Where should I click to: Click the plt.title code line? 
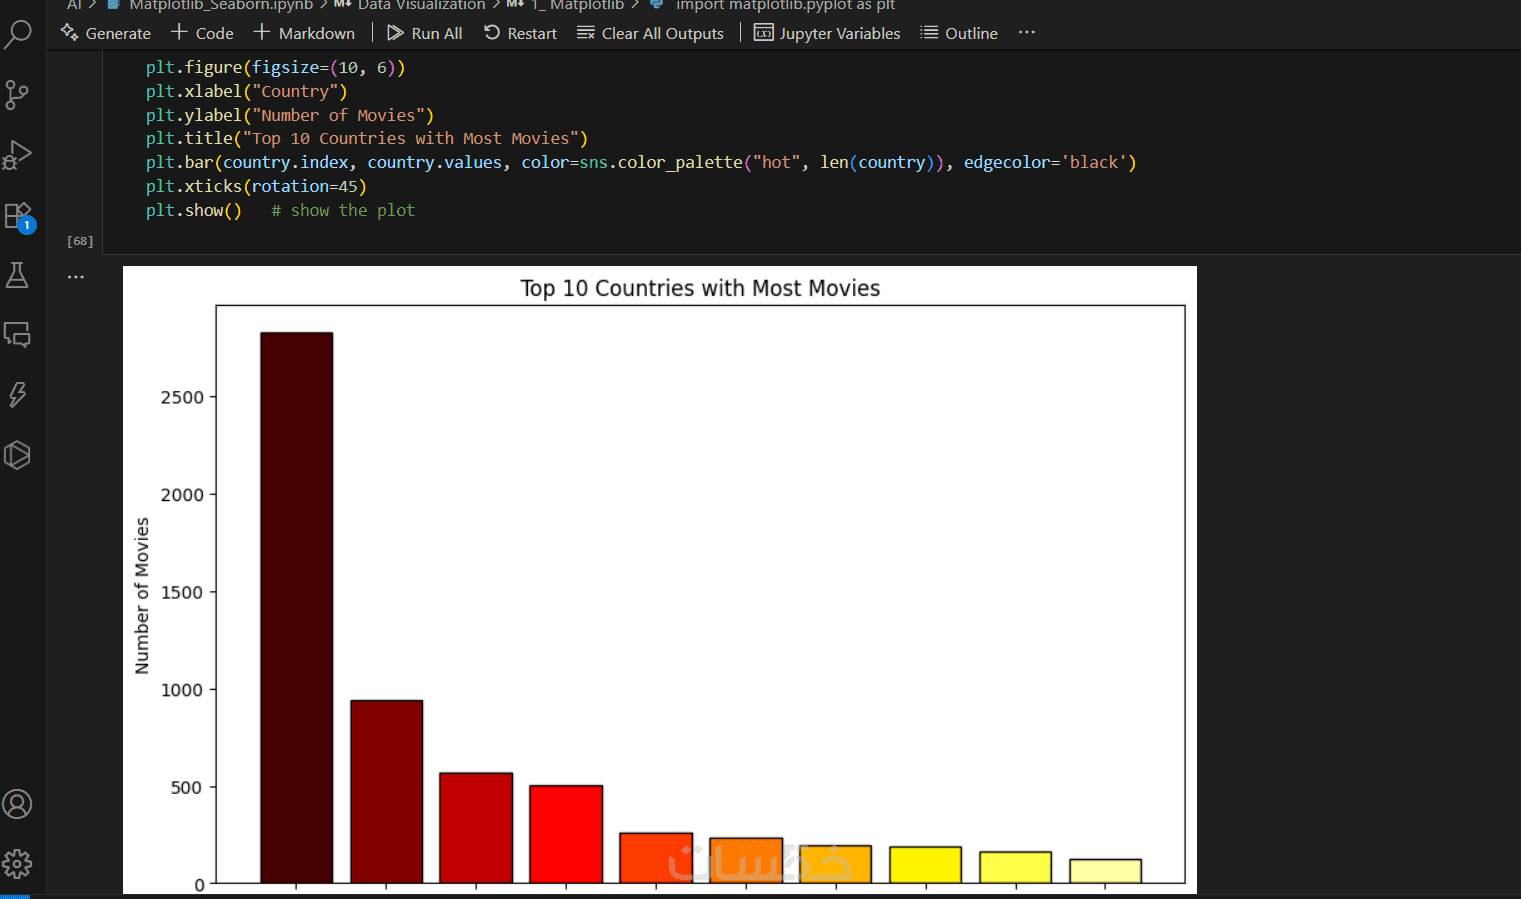point(367,138)
